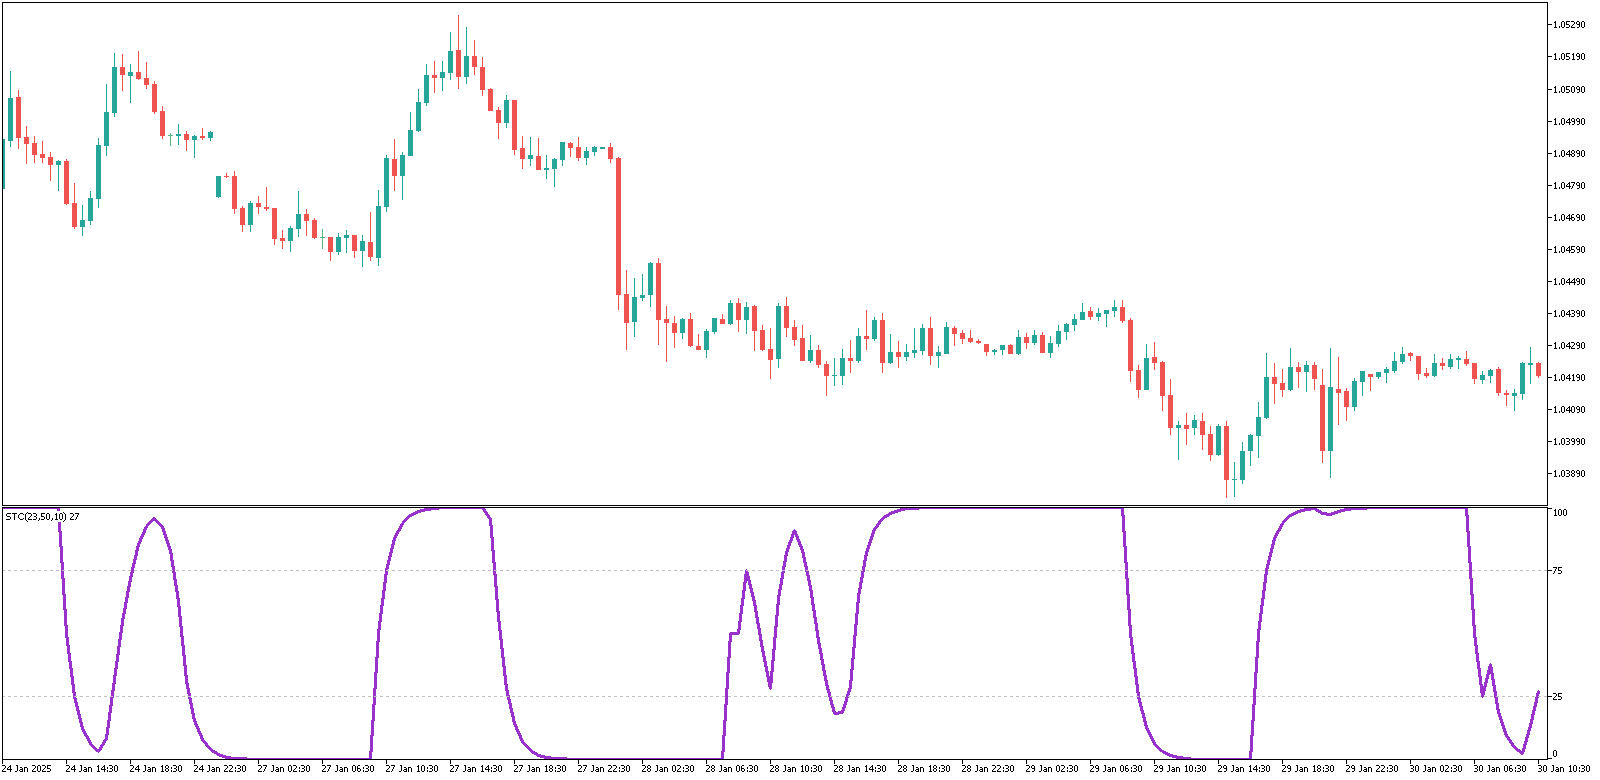Click the 30 Jan 06:30 time label
The image size is (1600, 780).
[x=1500, y=769]
